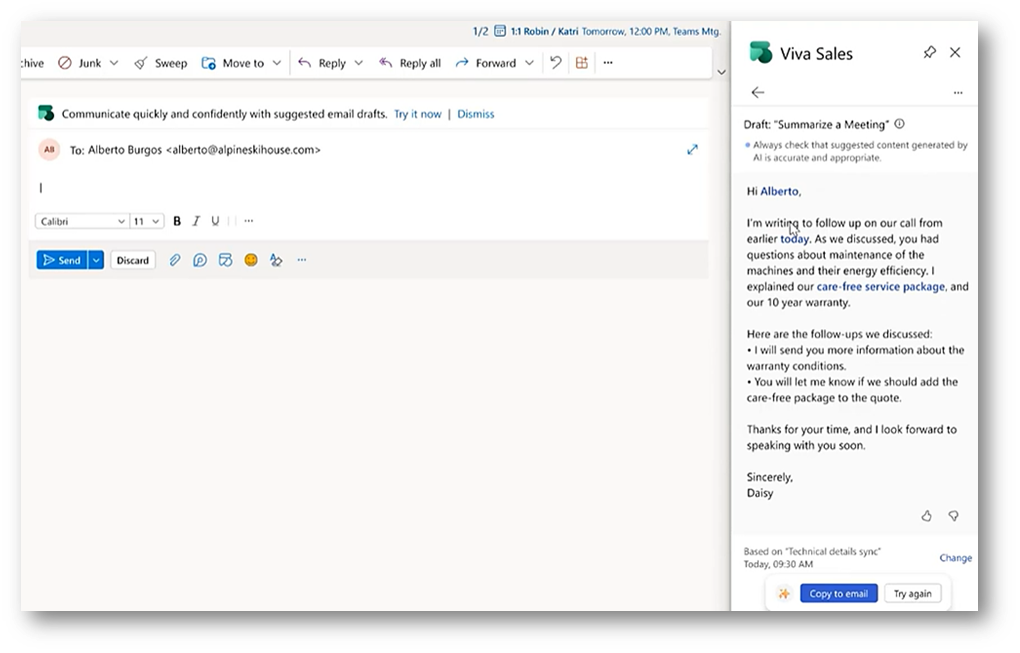Open the apps grid icon beside undo
Image resolution: width=1020 pixels, height=653 pixels.
tap(582, 62)
